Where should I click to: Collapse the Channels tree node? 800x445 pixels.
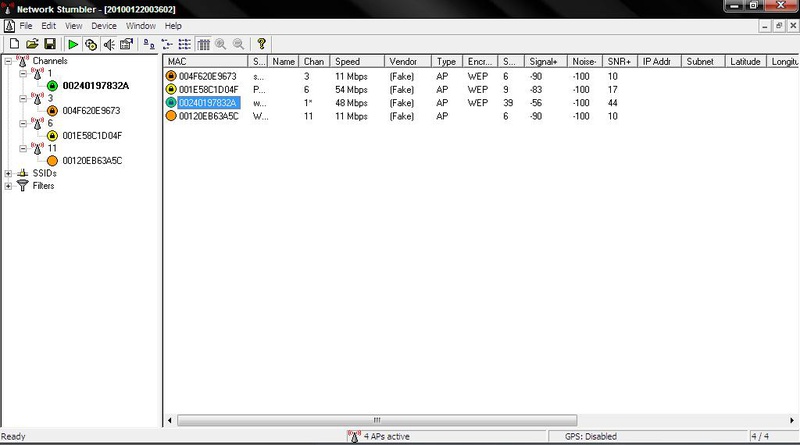[x=8, y=61]
